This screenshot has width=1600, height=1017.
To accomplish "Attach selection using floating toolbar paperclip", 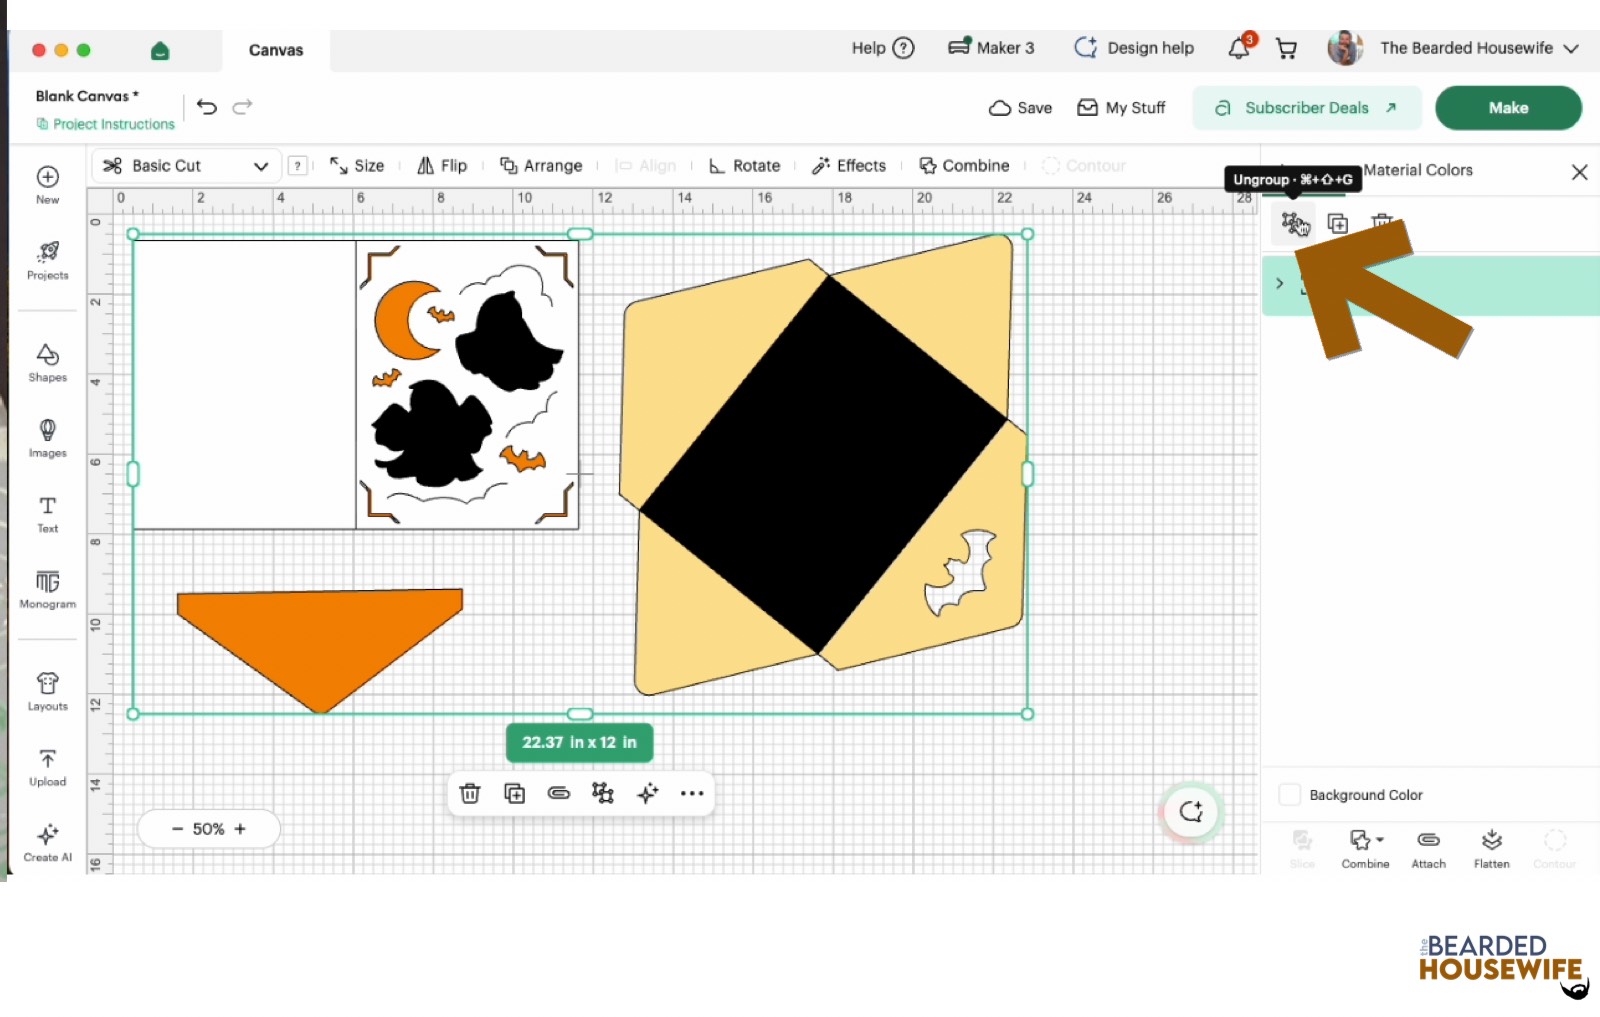I will click(559, 793).
